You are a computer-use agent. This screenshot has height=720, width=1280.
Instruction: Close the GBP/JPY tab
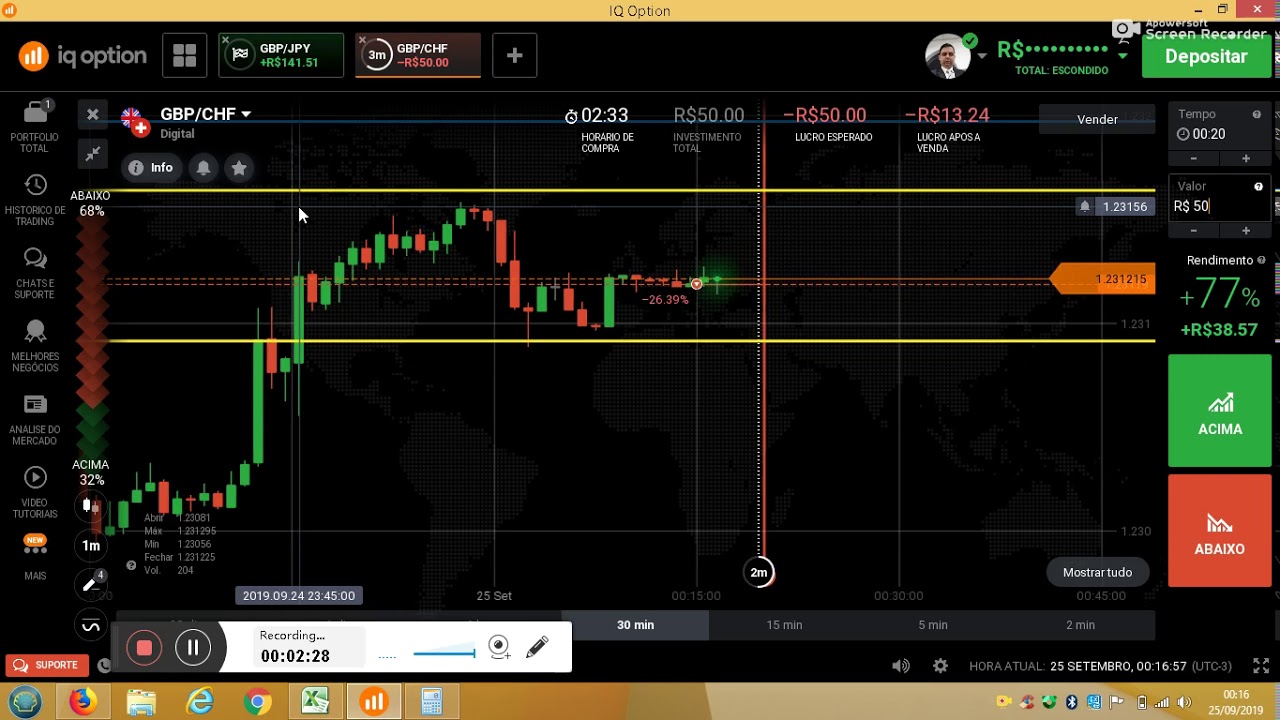click(226, 40)
